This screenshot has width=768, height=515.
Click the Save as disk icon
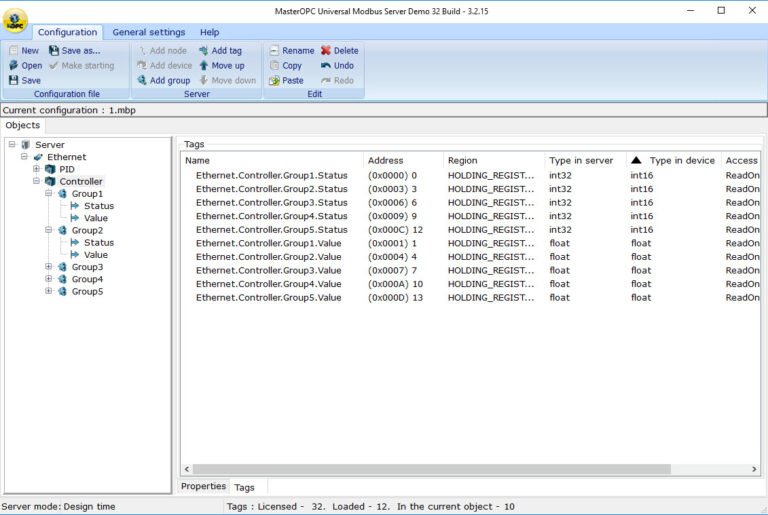(x=54, y=50)
